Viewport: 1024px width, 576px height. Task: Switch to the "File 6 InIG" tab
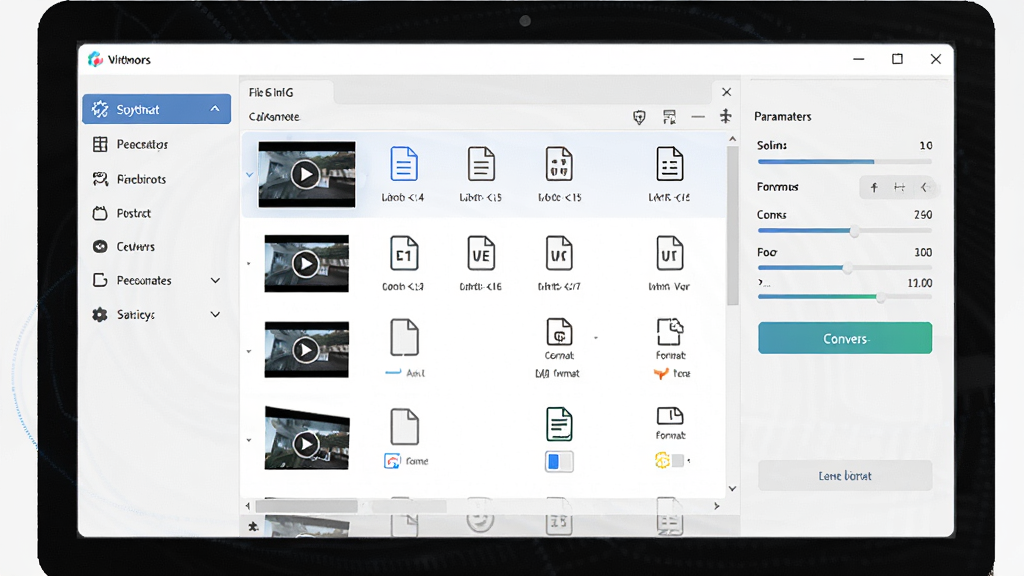(271, 93)
